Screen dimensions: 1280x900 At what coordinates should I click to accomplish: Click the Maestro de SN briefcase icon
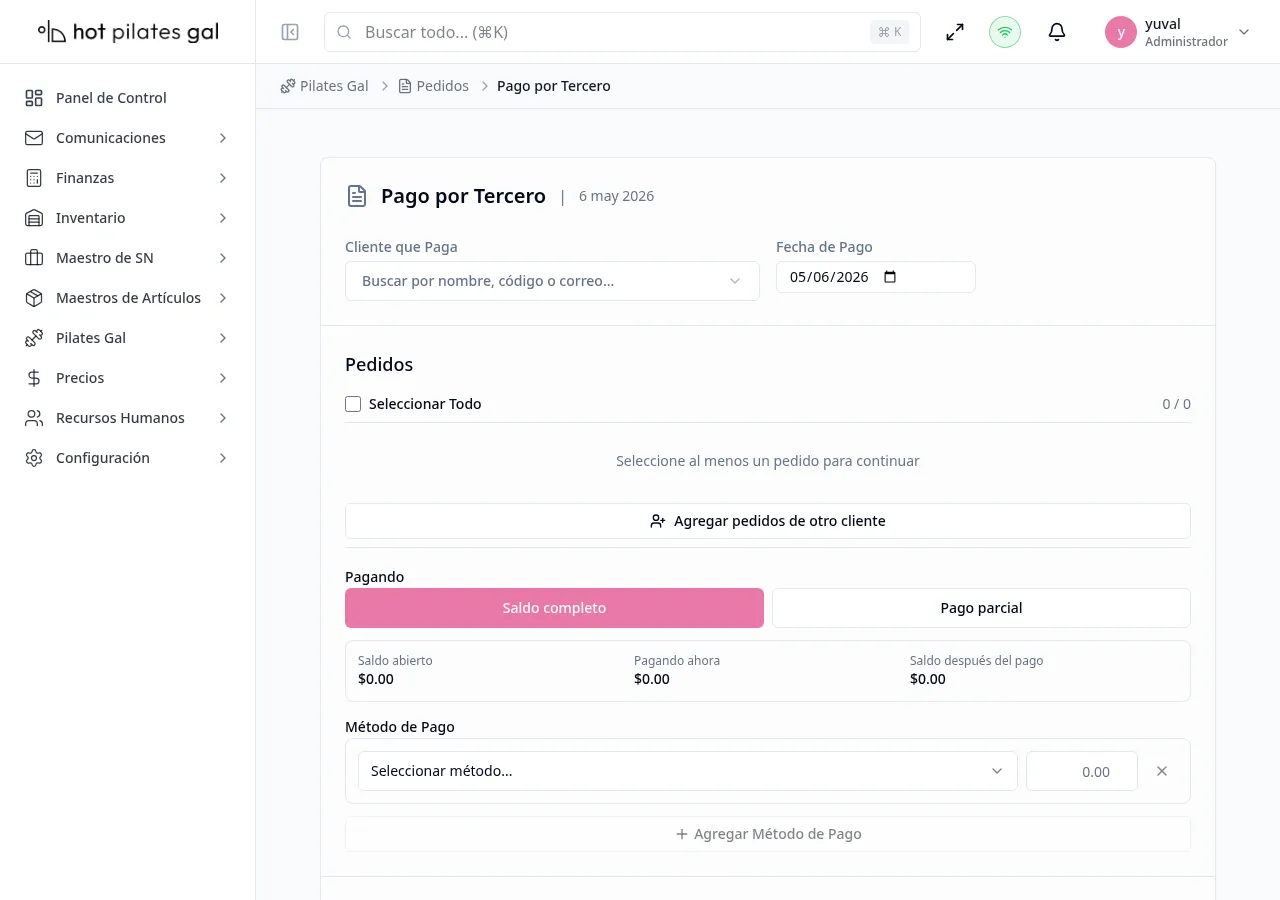34,258
